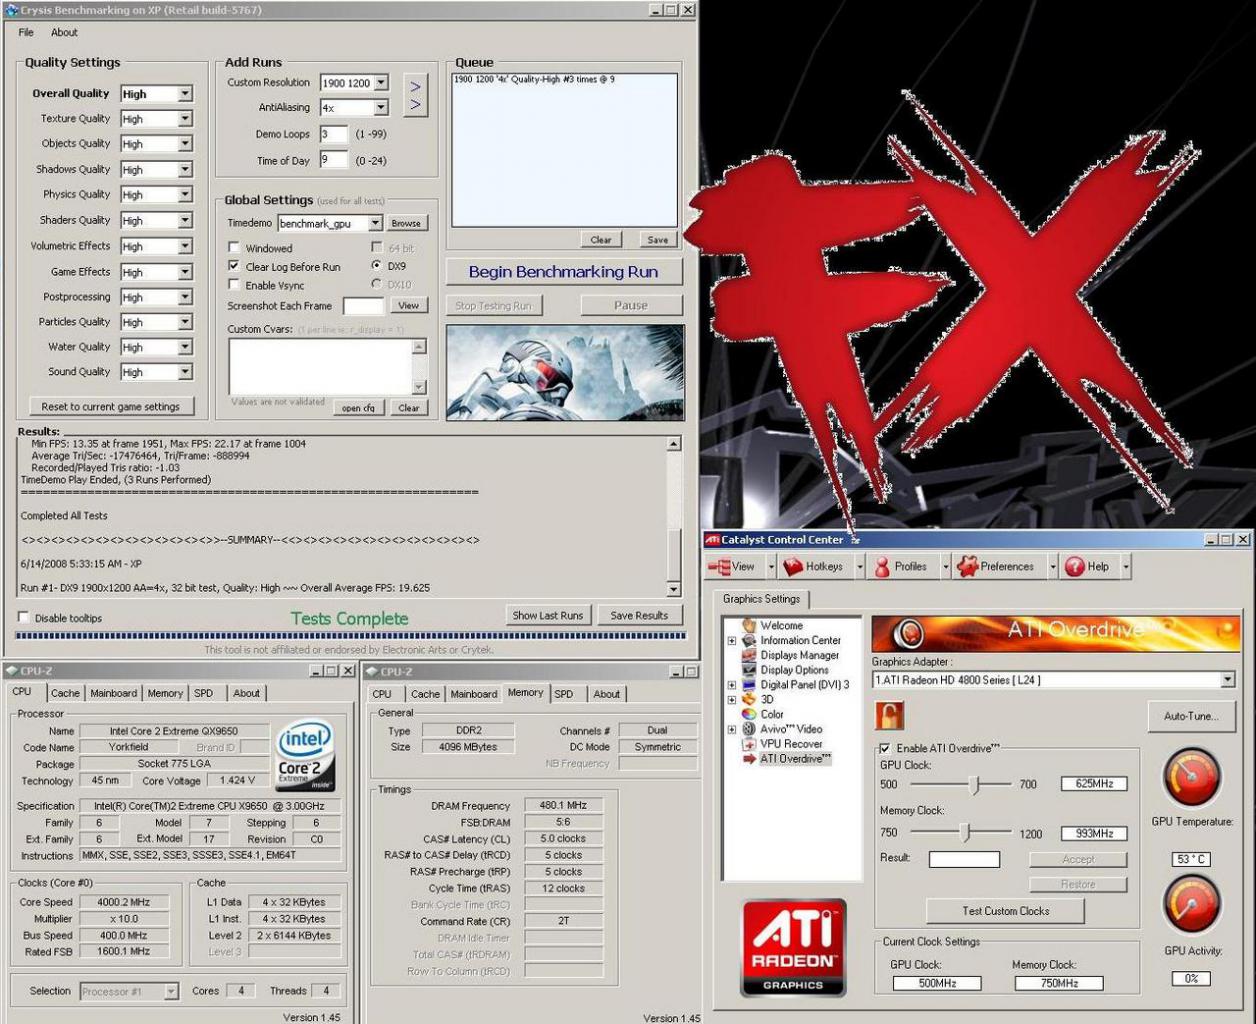
Task: Click the Custom Cvars text area
Action: tap(320, 366)
